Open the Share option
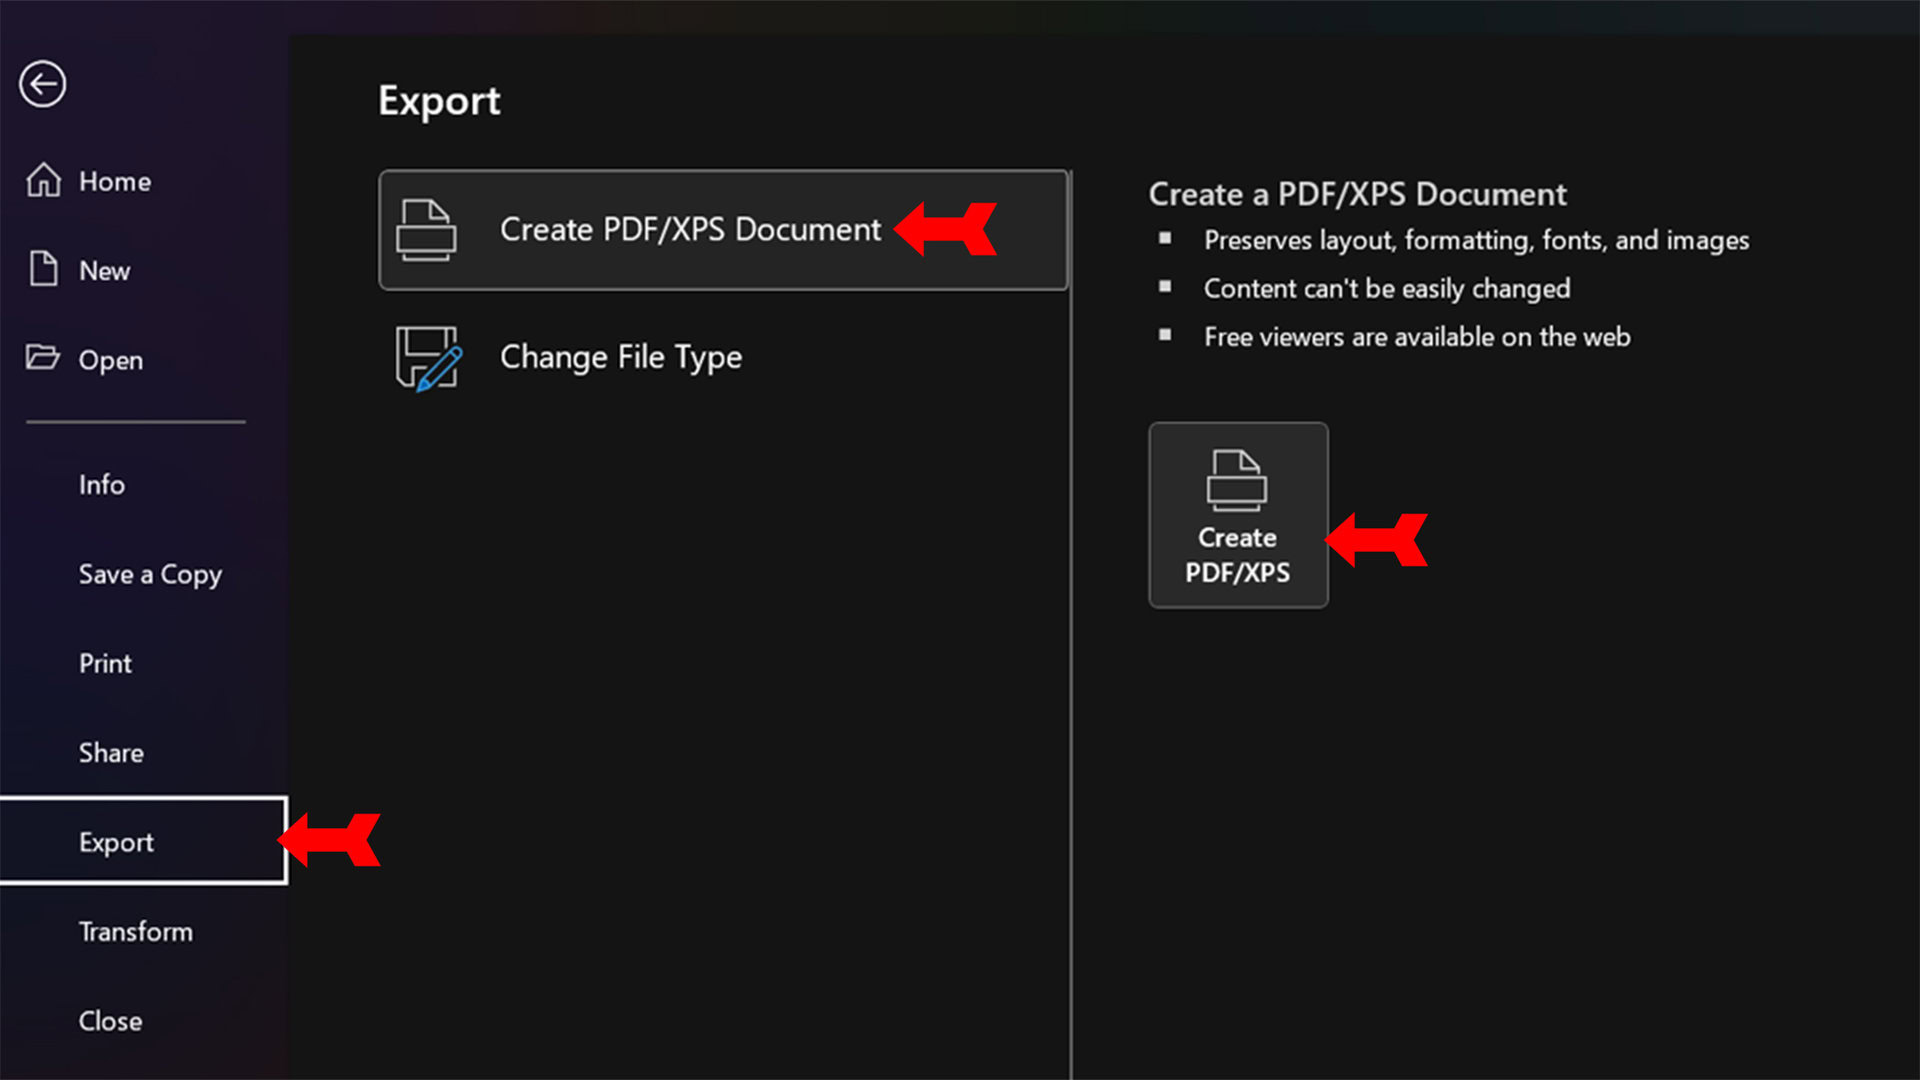Viewport: 1920px width, 1080px height. [x=111, y=753]
